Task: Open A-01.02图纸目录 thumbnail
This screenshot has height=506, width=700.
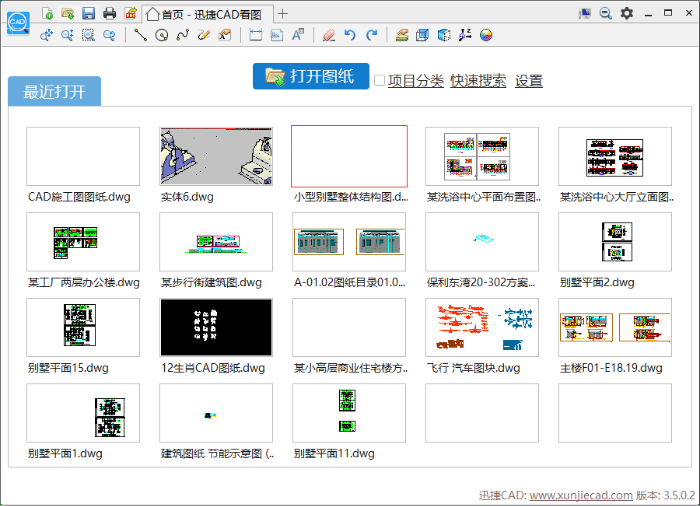Action: point(349,242)
